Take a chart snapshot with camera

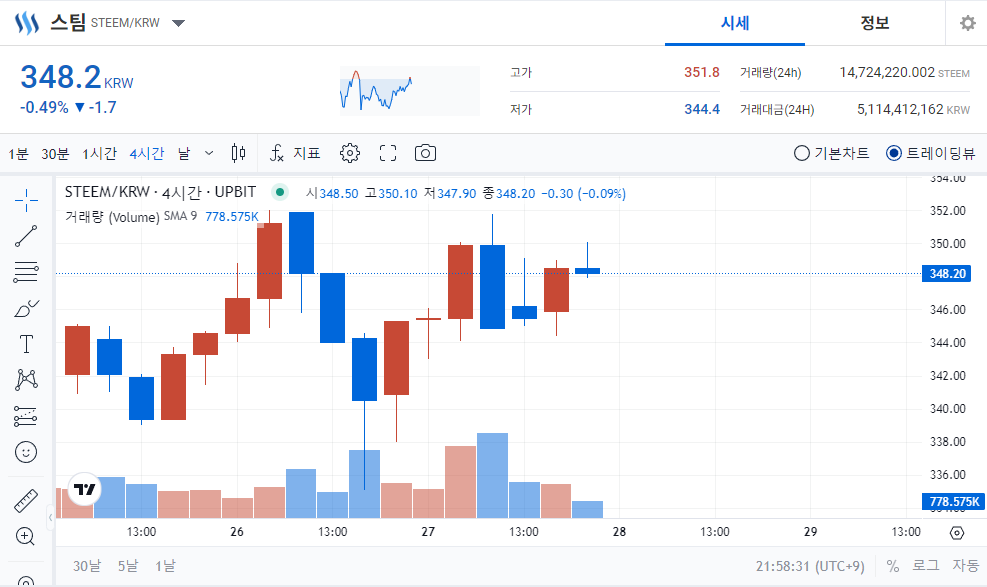click(426, 153)
